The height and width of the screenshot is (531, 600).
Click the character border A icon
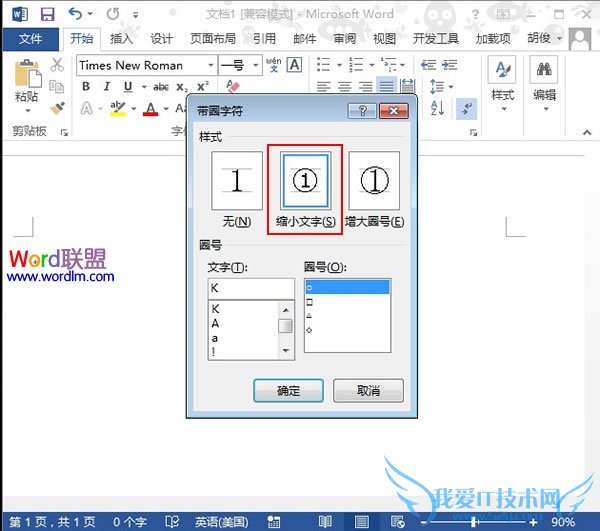tap(295, 65)
